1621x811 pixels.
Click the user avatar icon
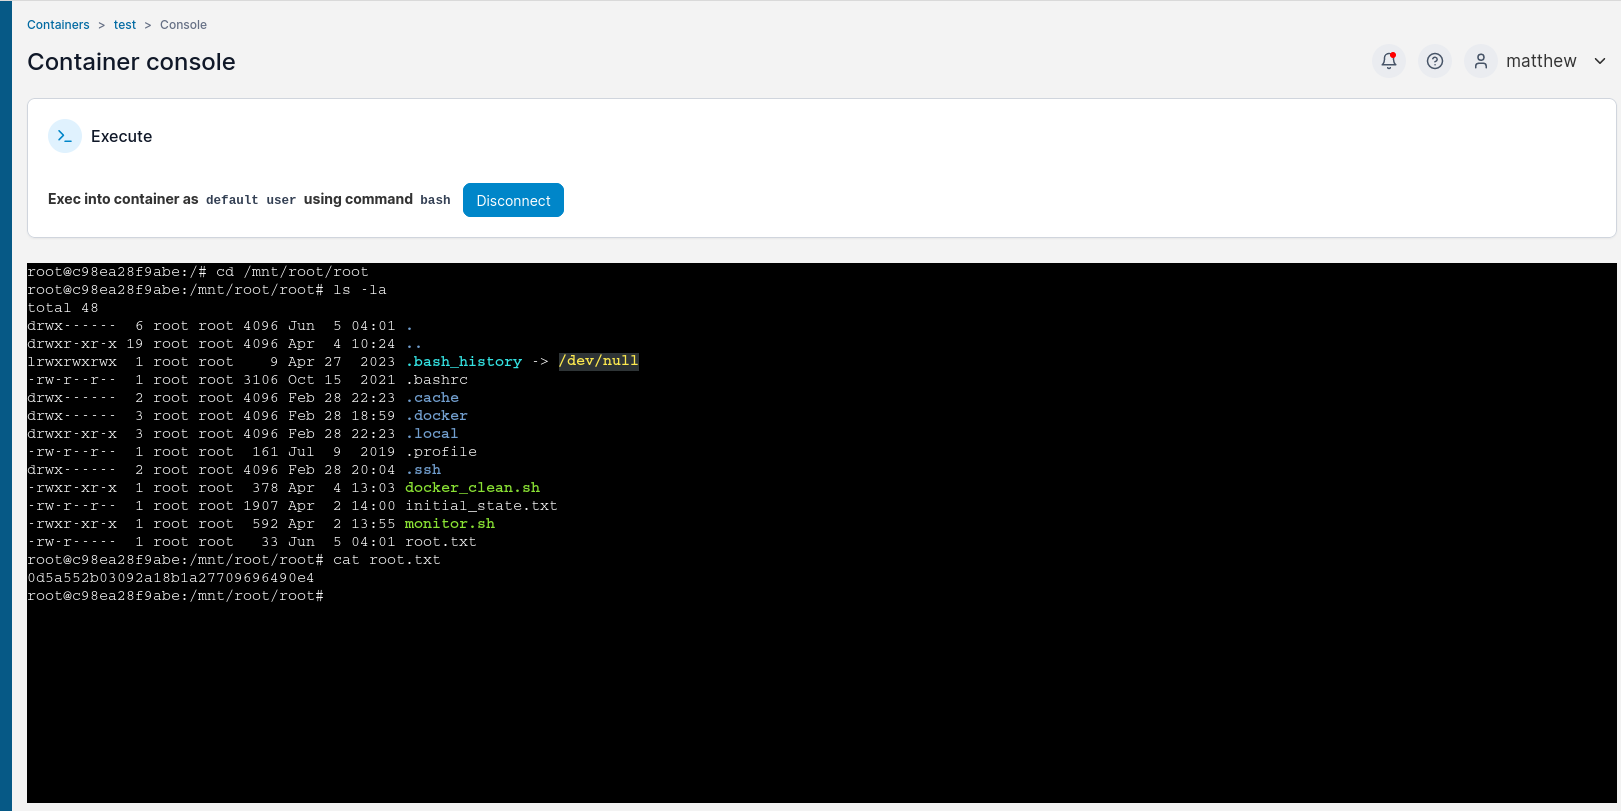click(1480, 61)
